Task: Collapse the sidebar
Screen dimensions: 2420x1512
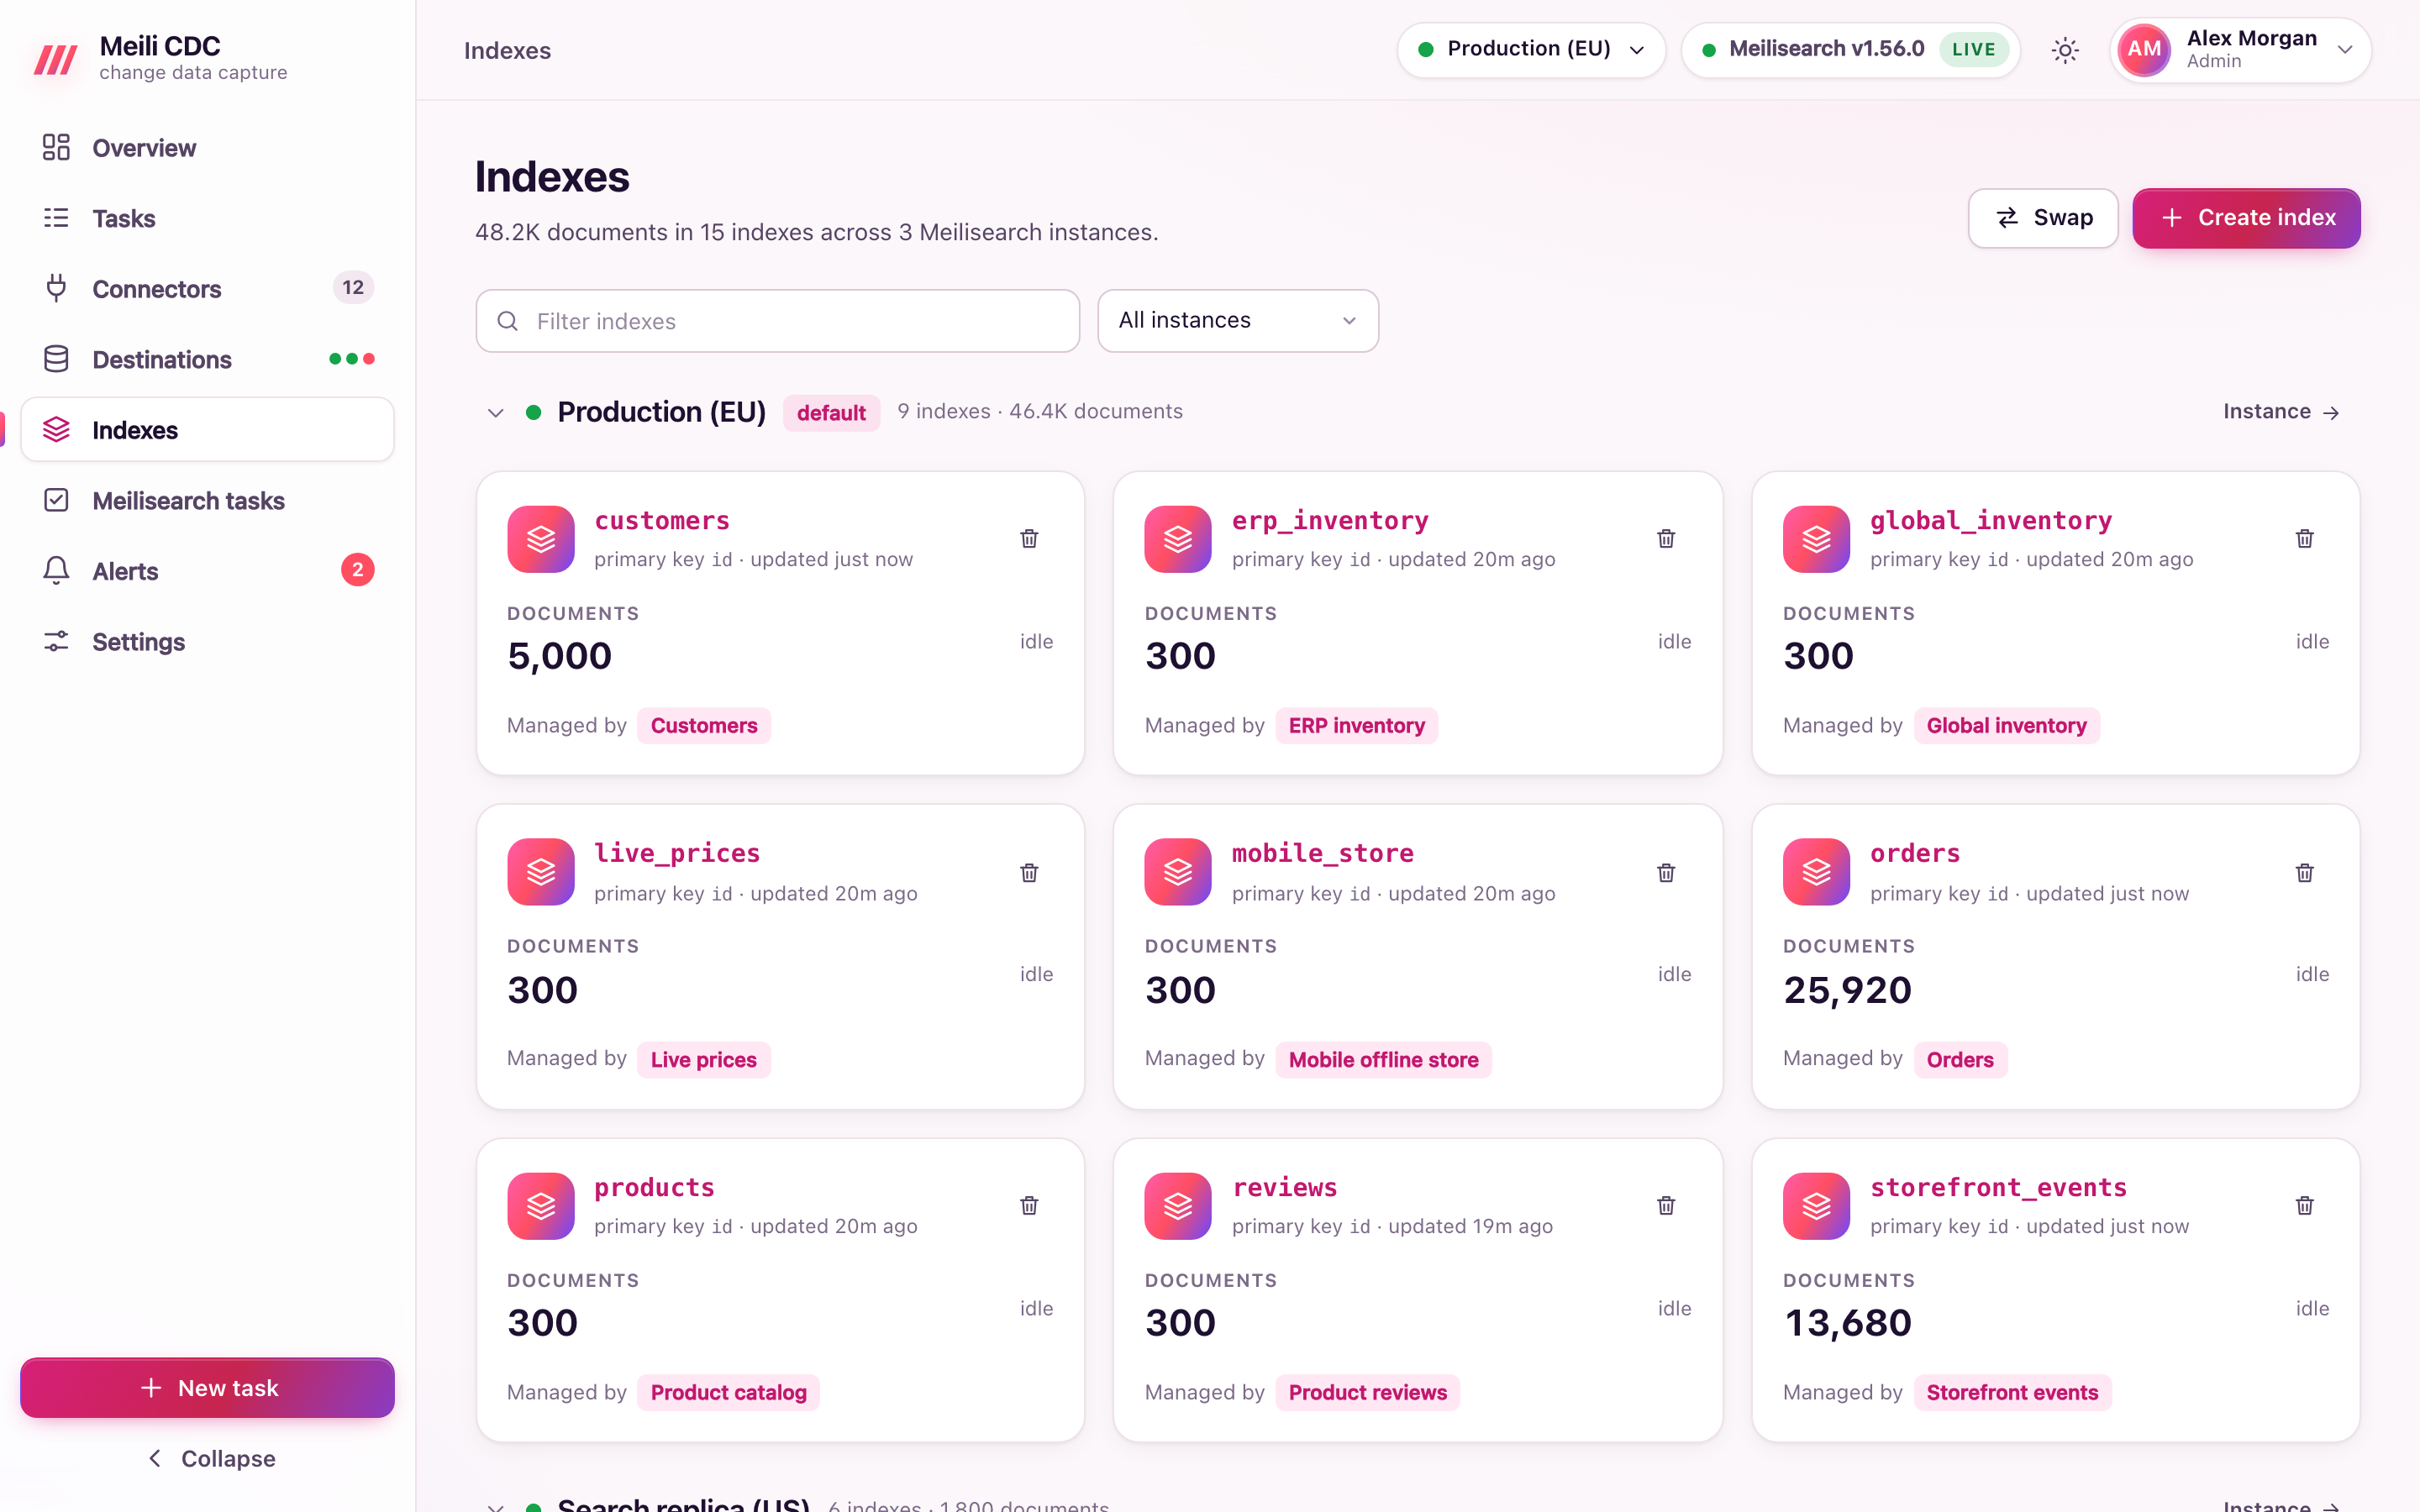Action: tap(208, 1458)
